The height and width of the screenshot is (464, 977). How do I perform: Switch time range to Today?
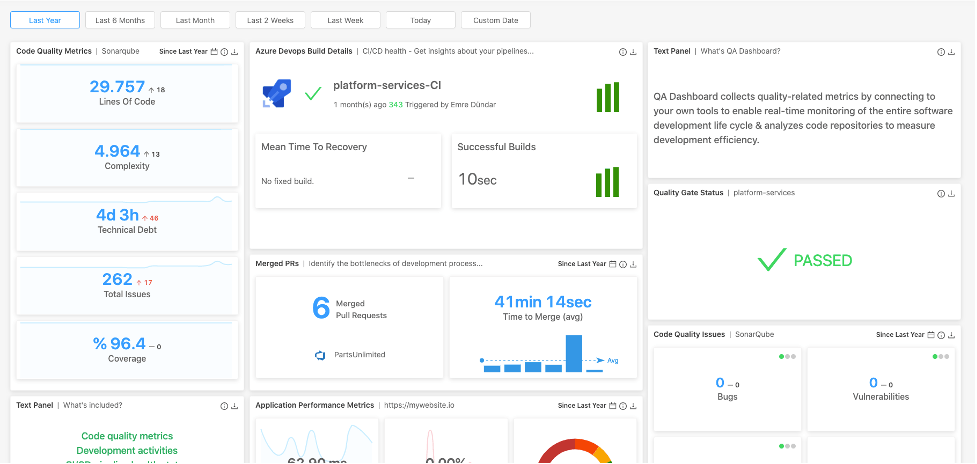(420, 20)
